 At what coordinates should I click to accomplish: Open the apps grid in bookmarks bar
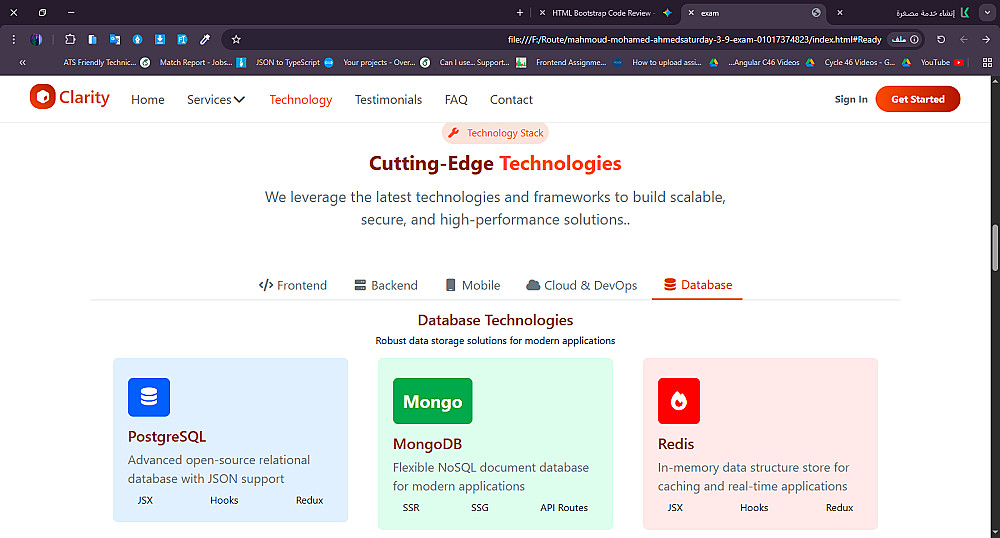point(987,62)
